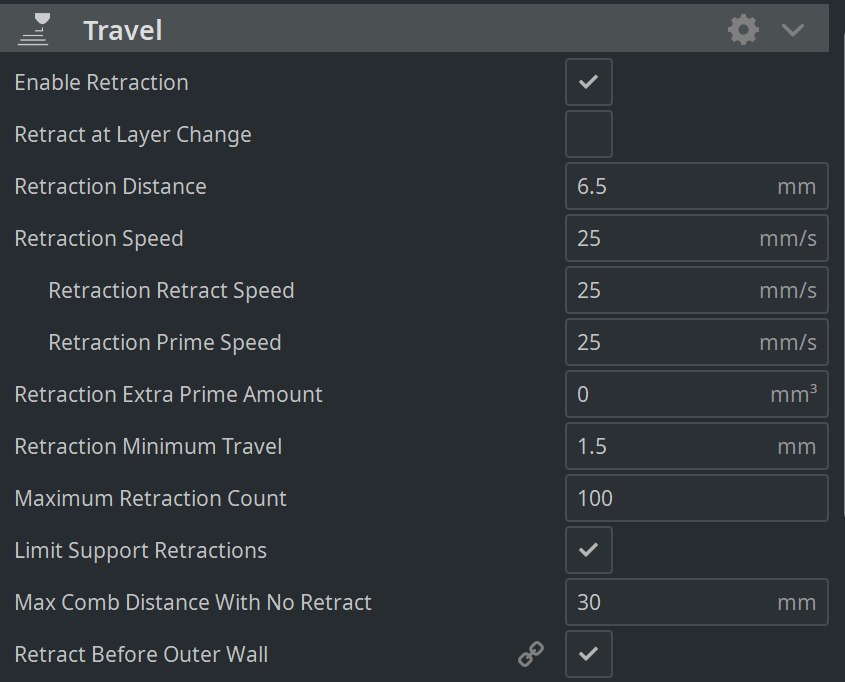Uncheck Retract Before Outer Wall
The width and height of the screenshot is (845, 682).
click(x=588, y=654)
